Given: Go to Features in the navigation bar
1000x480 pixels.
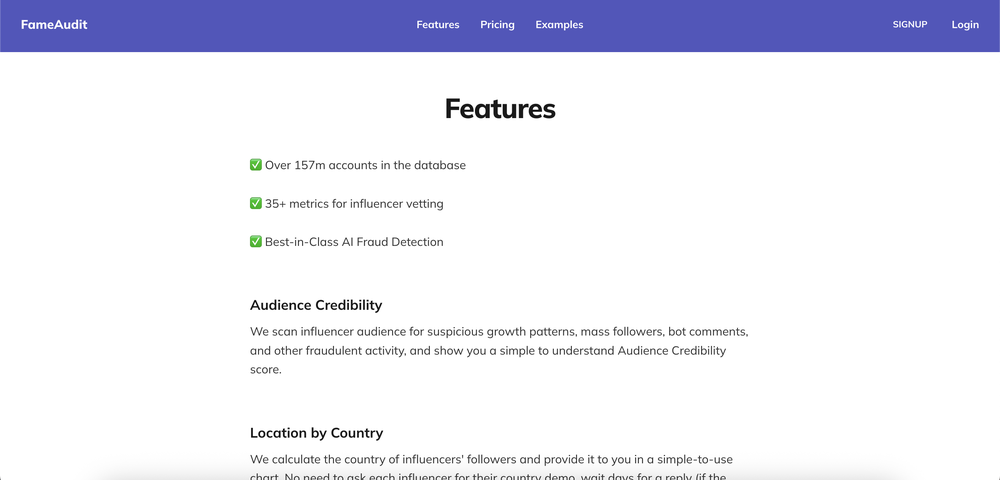Looking at the screenshot, I should [438, 25].
